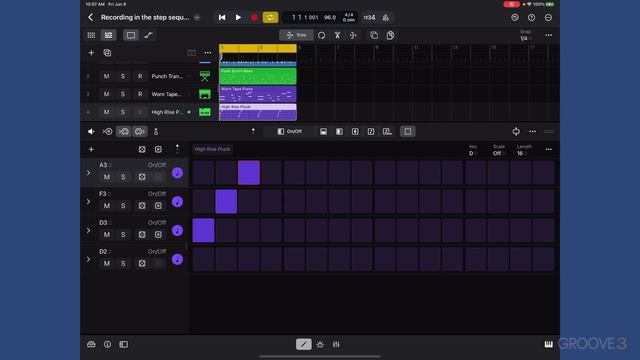Toggle the yellow Cycle button
640x360 pixels.
pos(270,18)
